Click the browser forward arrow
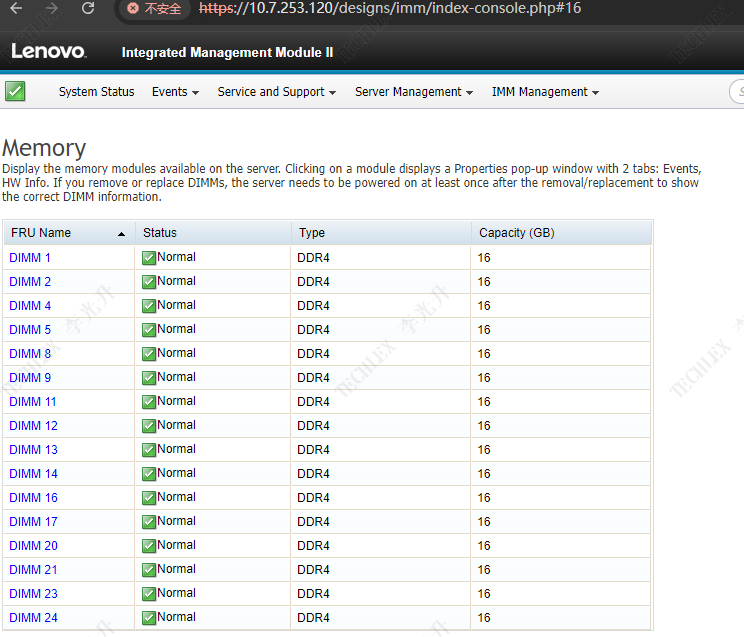This screenshot has width=744, height=637. [52, 8]
